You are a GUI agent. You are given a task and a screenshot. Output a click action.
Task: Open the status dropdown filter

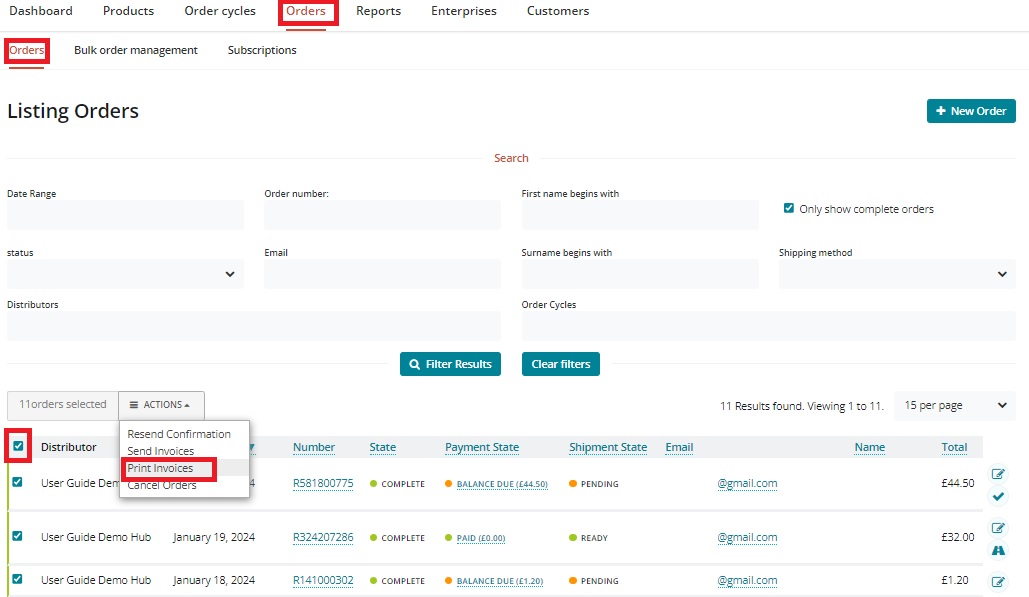125,274
